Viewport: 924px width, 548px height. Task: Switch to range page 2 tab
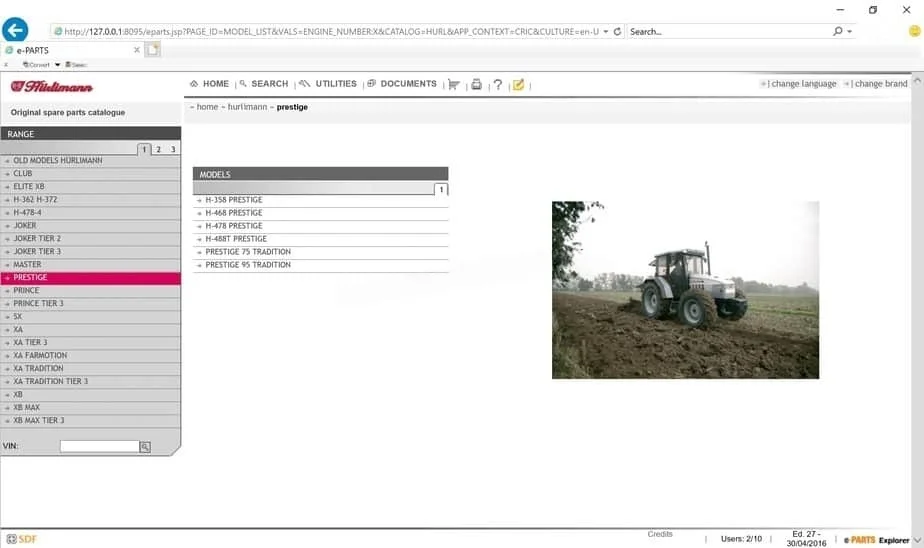pyautogui.click(x=159, y=149)
